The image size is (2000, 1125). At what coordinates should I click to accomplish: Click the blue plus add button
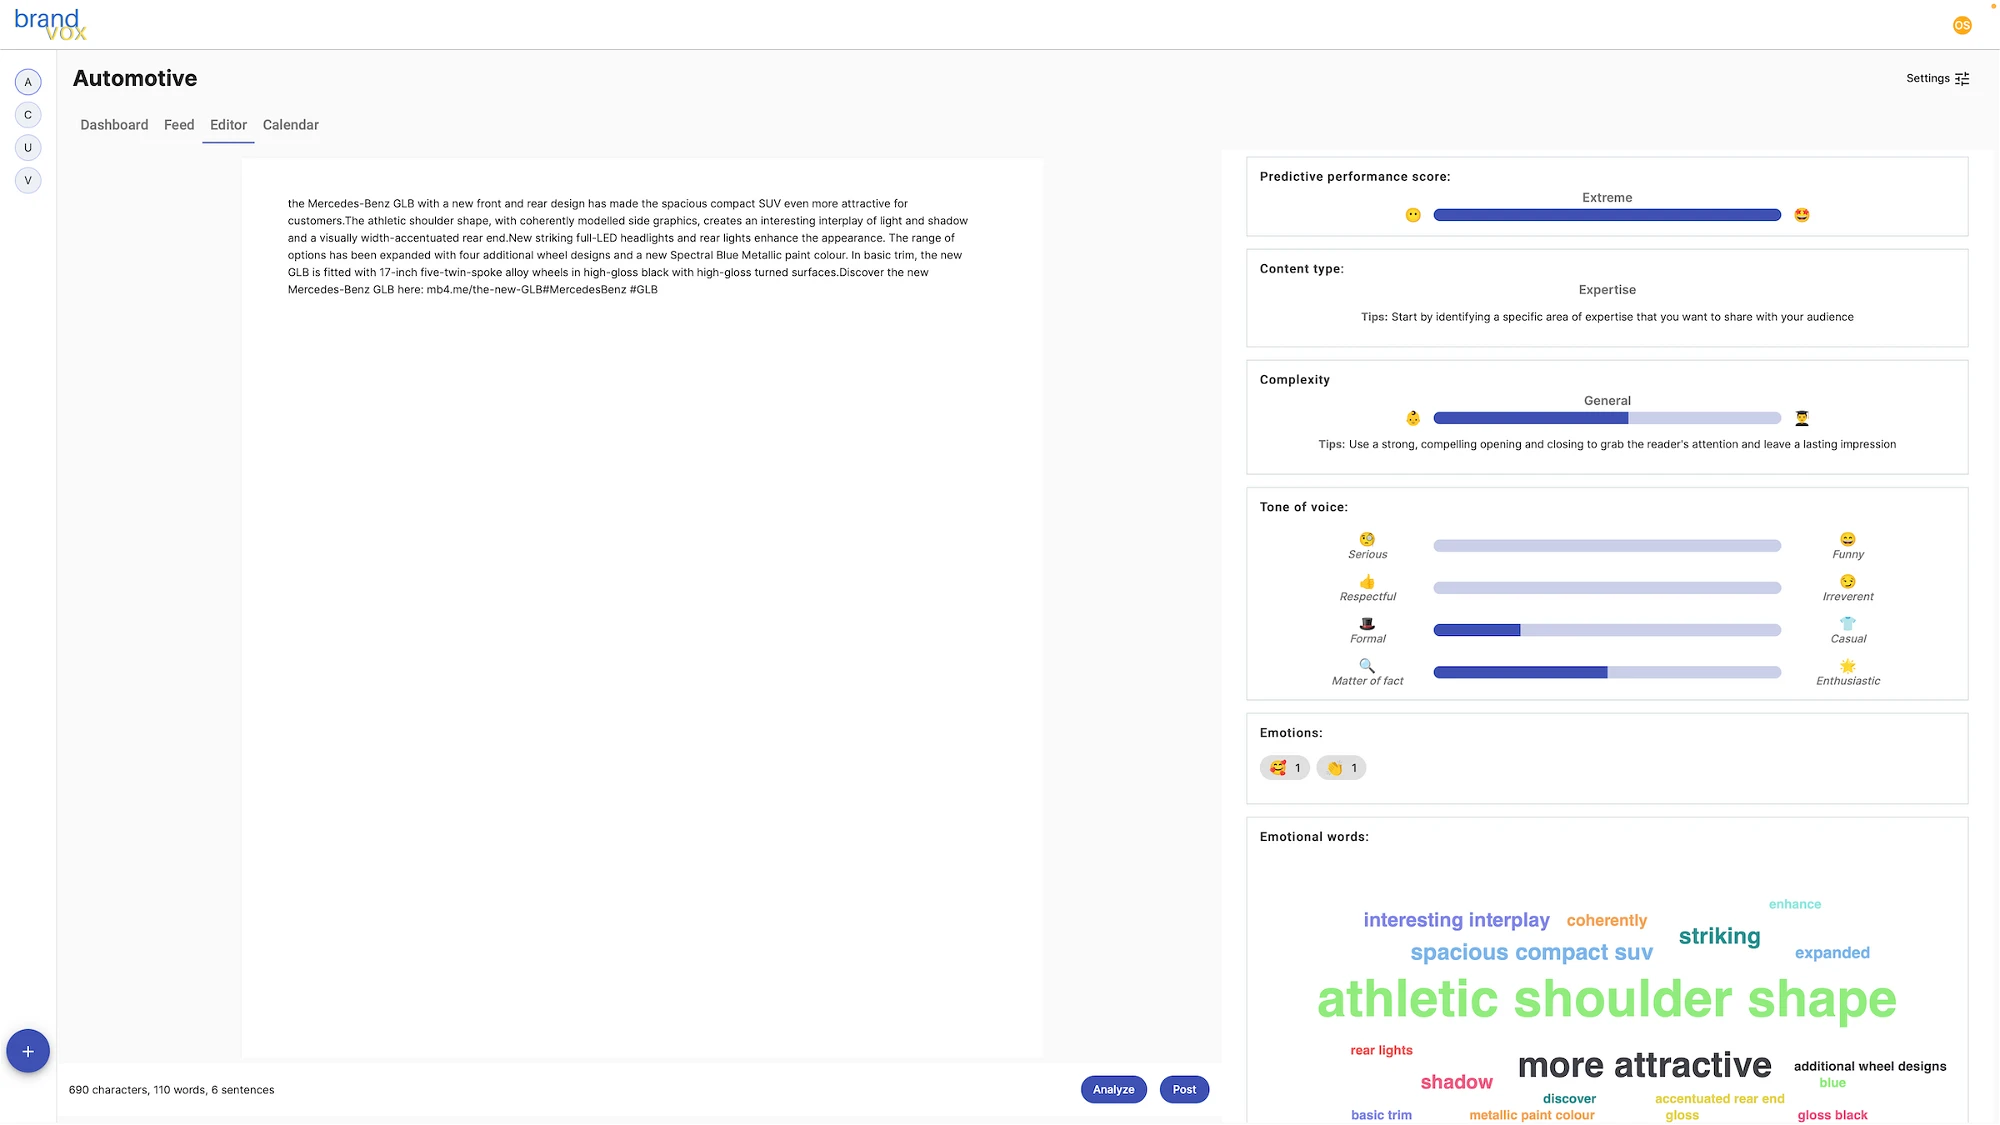28,1051
